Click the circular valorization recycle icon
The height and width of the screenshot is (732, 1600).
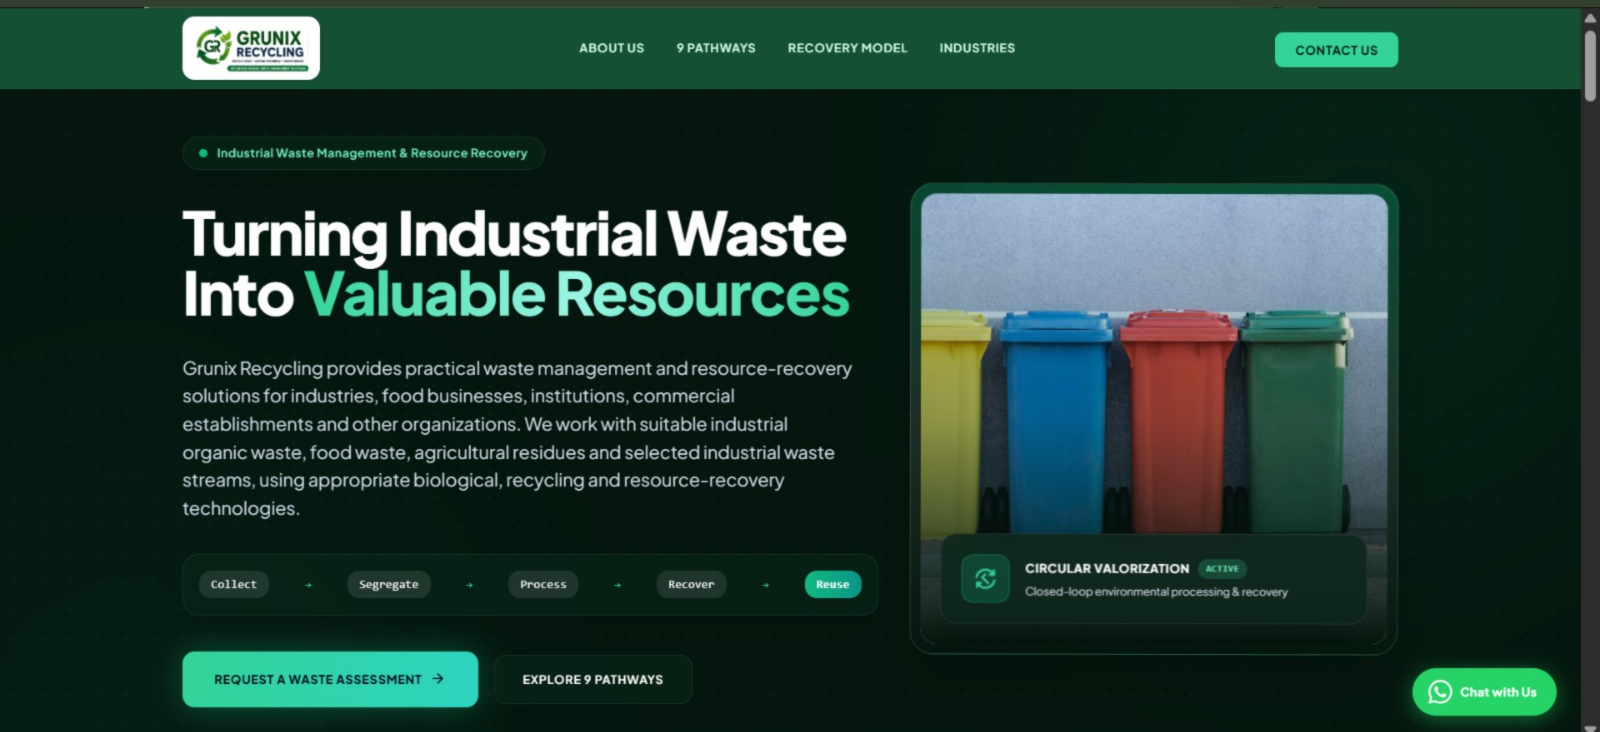(985, 579)
